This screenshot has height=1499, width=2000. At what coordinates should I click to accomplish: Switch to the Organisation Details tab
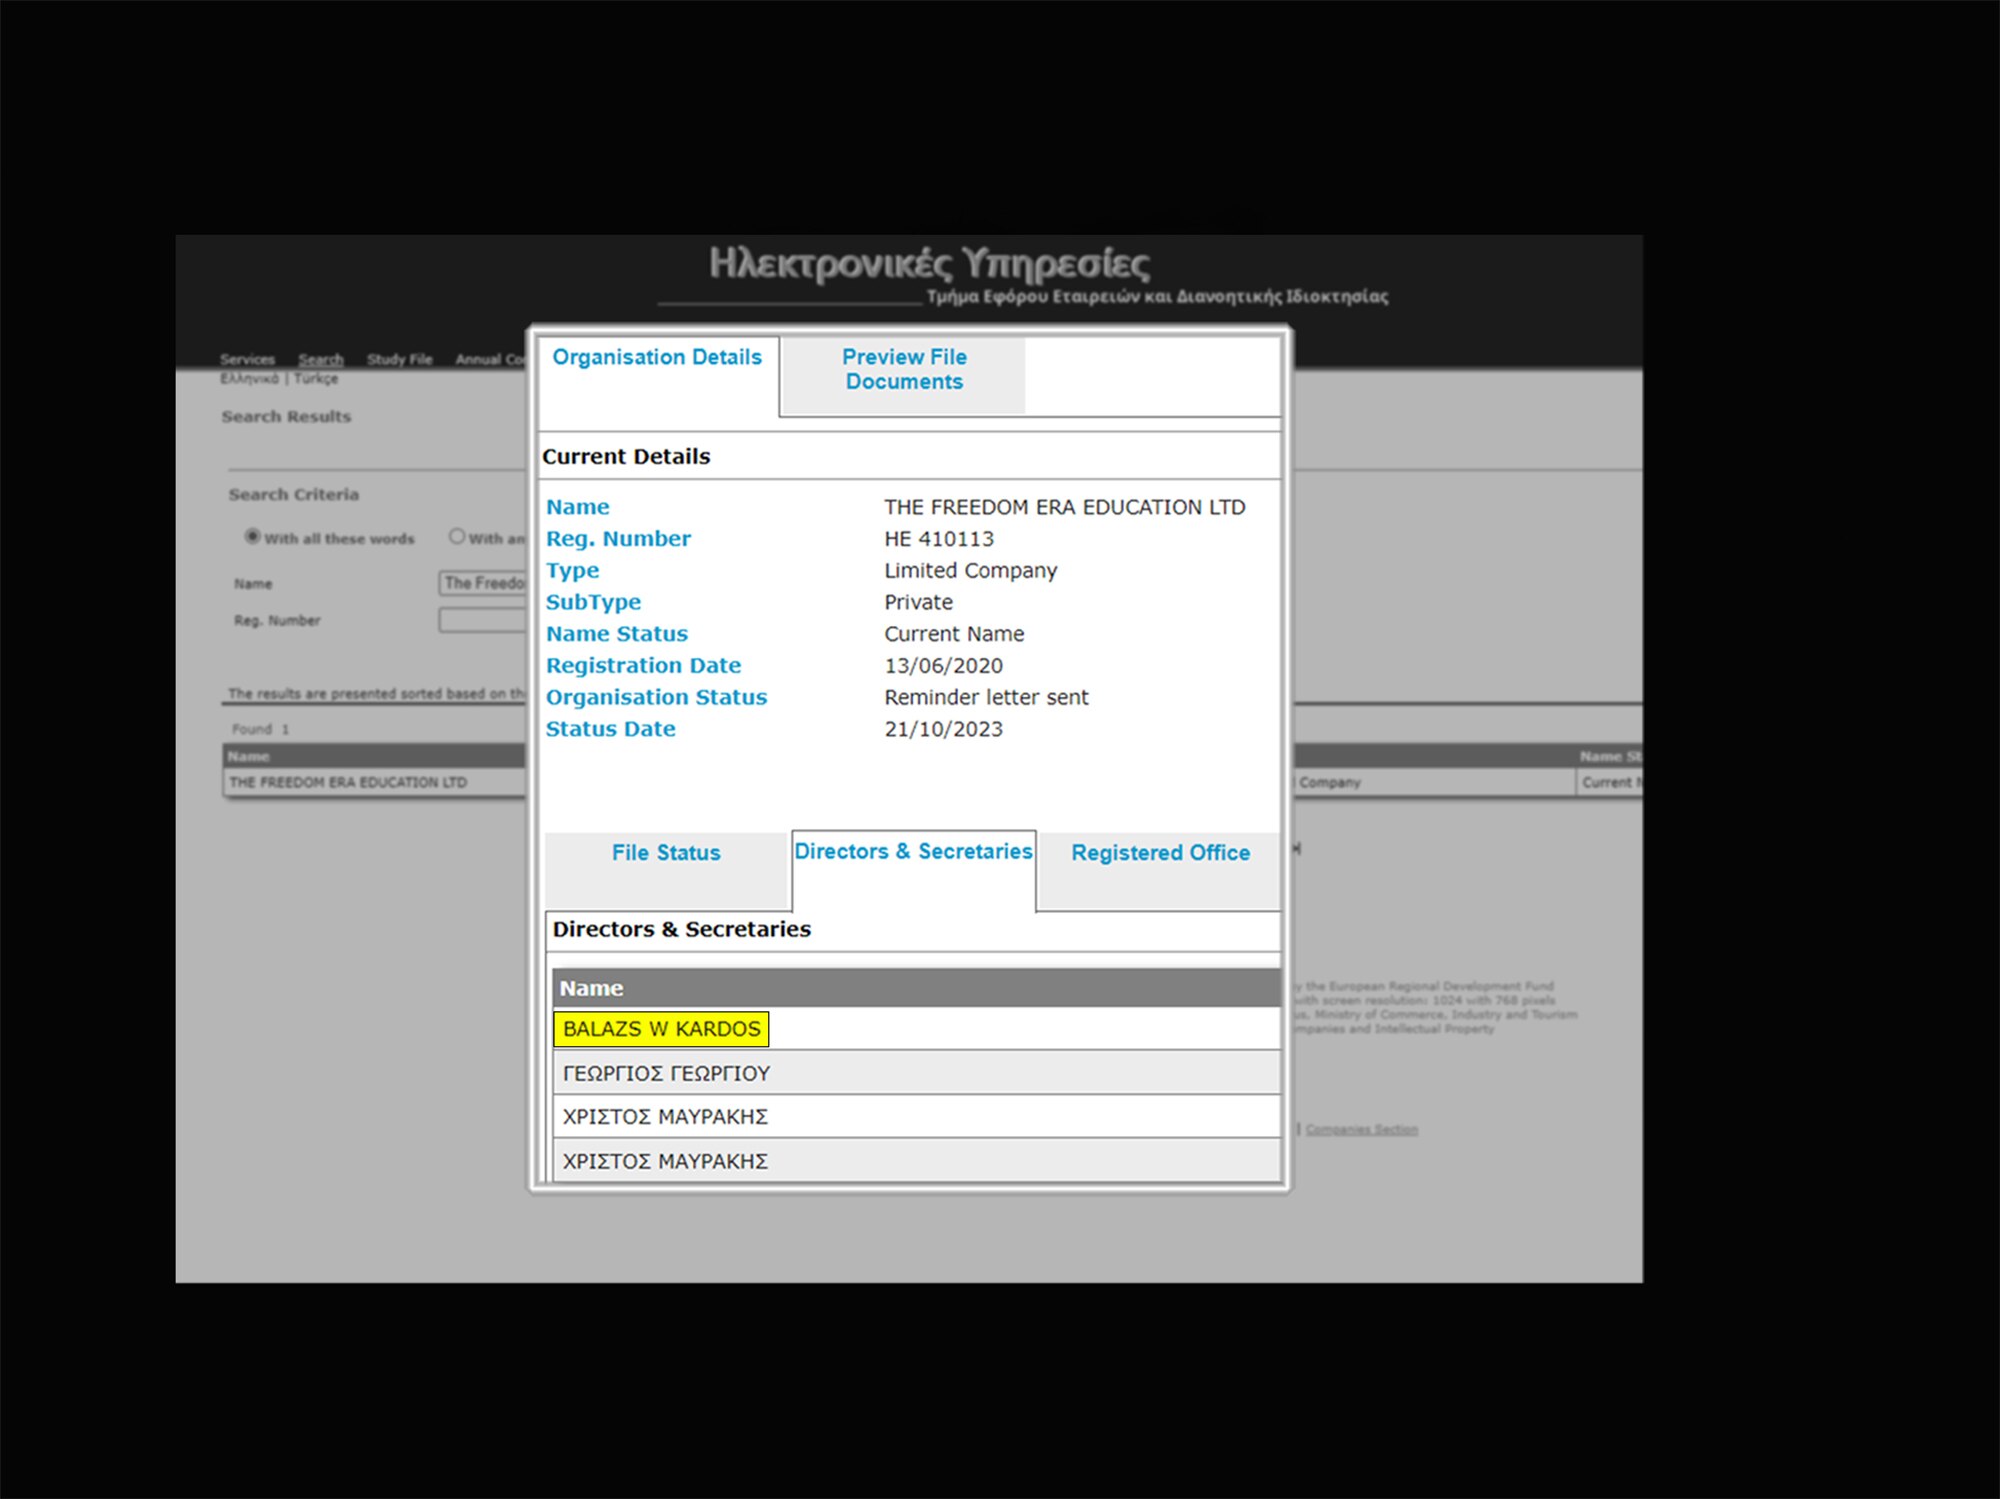coord(657,357)
